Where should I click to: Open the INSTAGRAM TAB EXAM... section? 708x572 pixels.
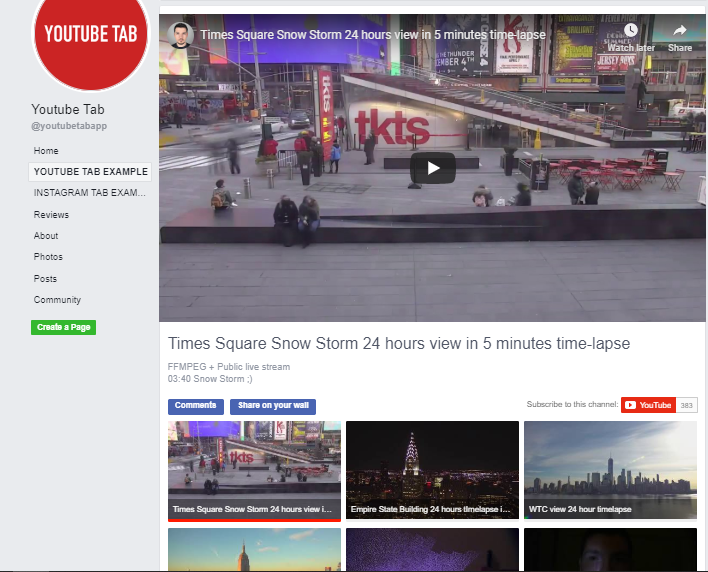click(x=89, y=193)
